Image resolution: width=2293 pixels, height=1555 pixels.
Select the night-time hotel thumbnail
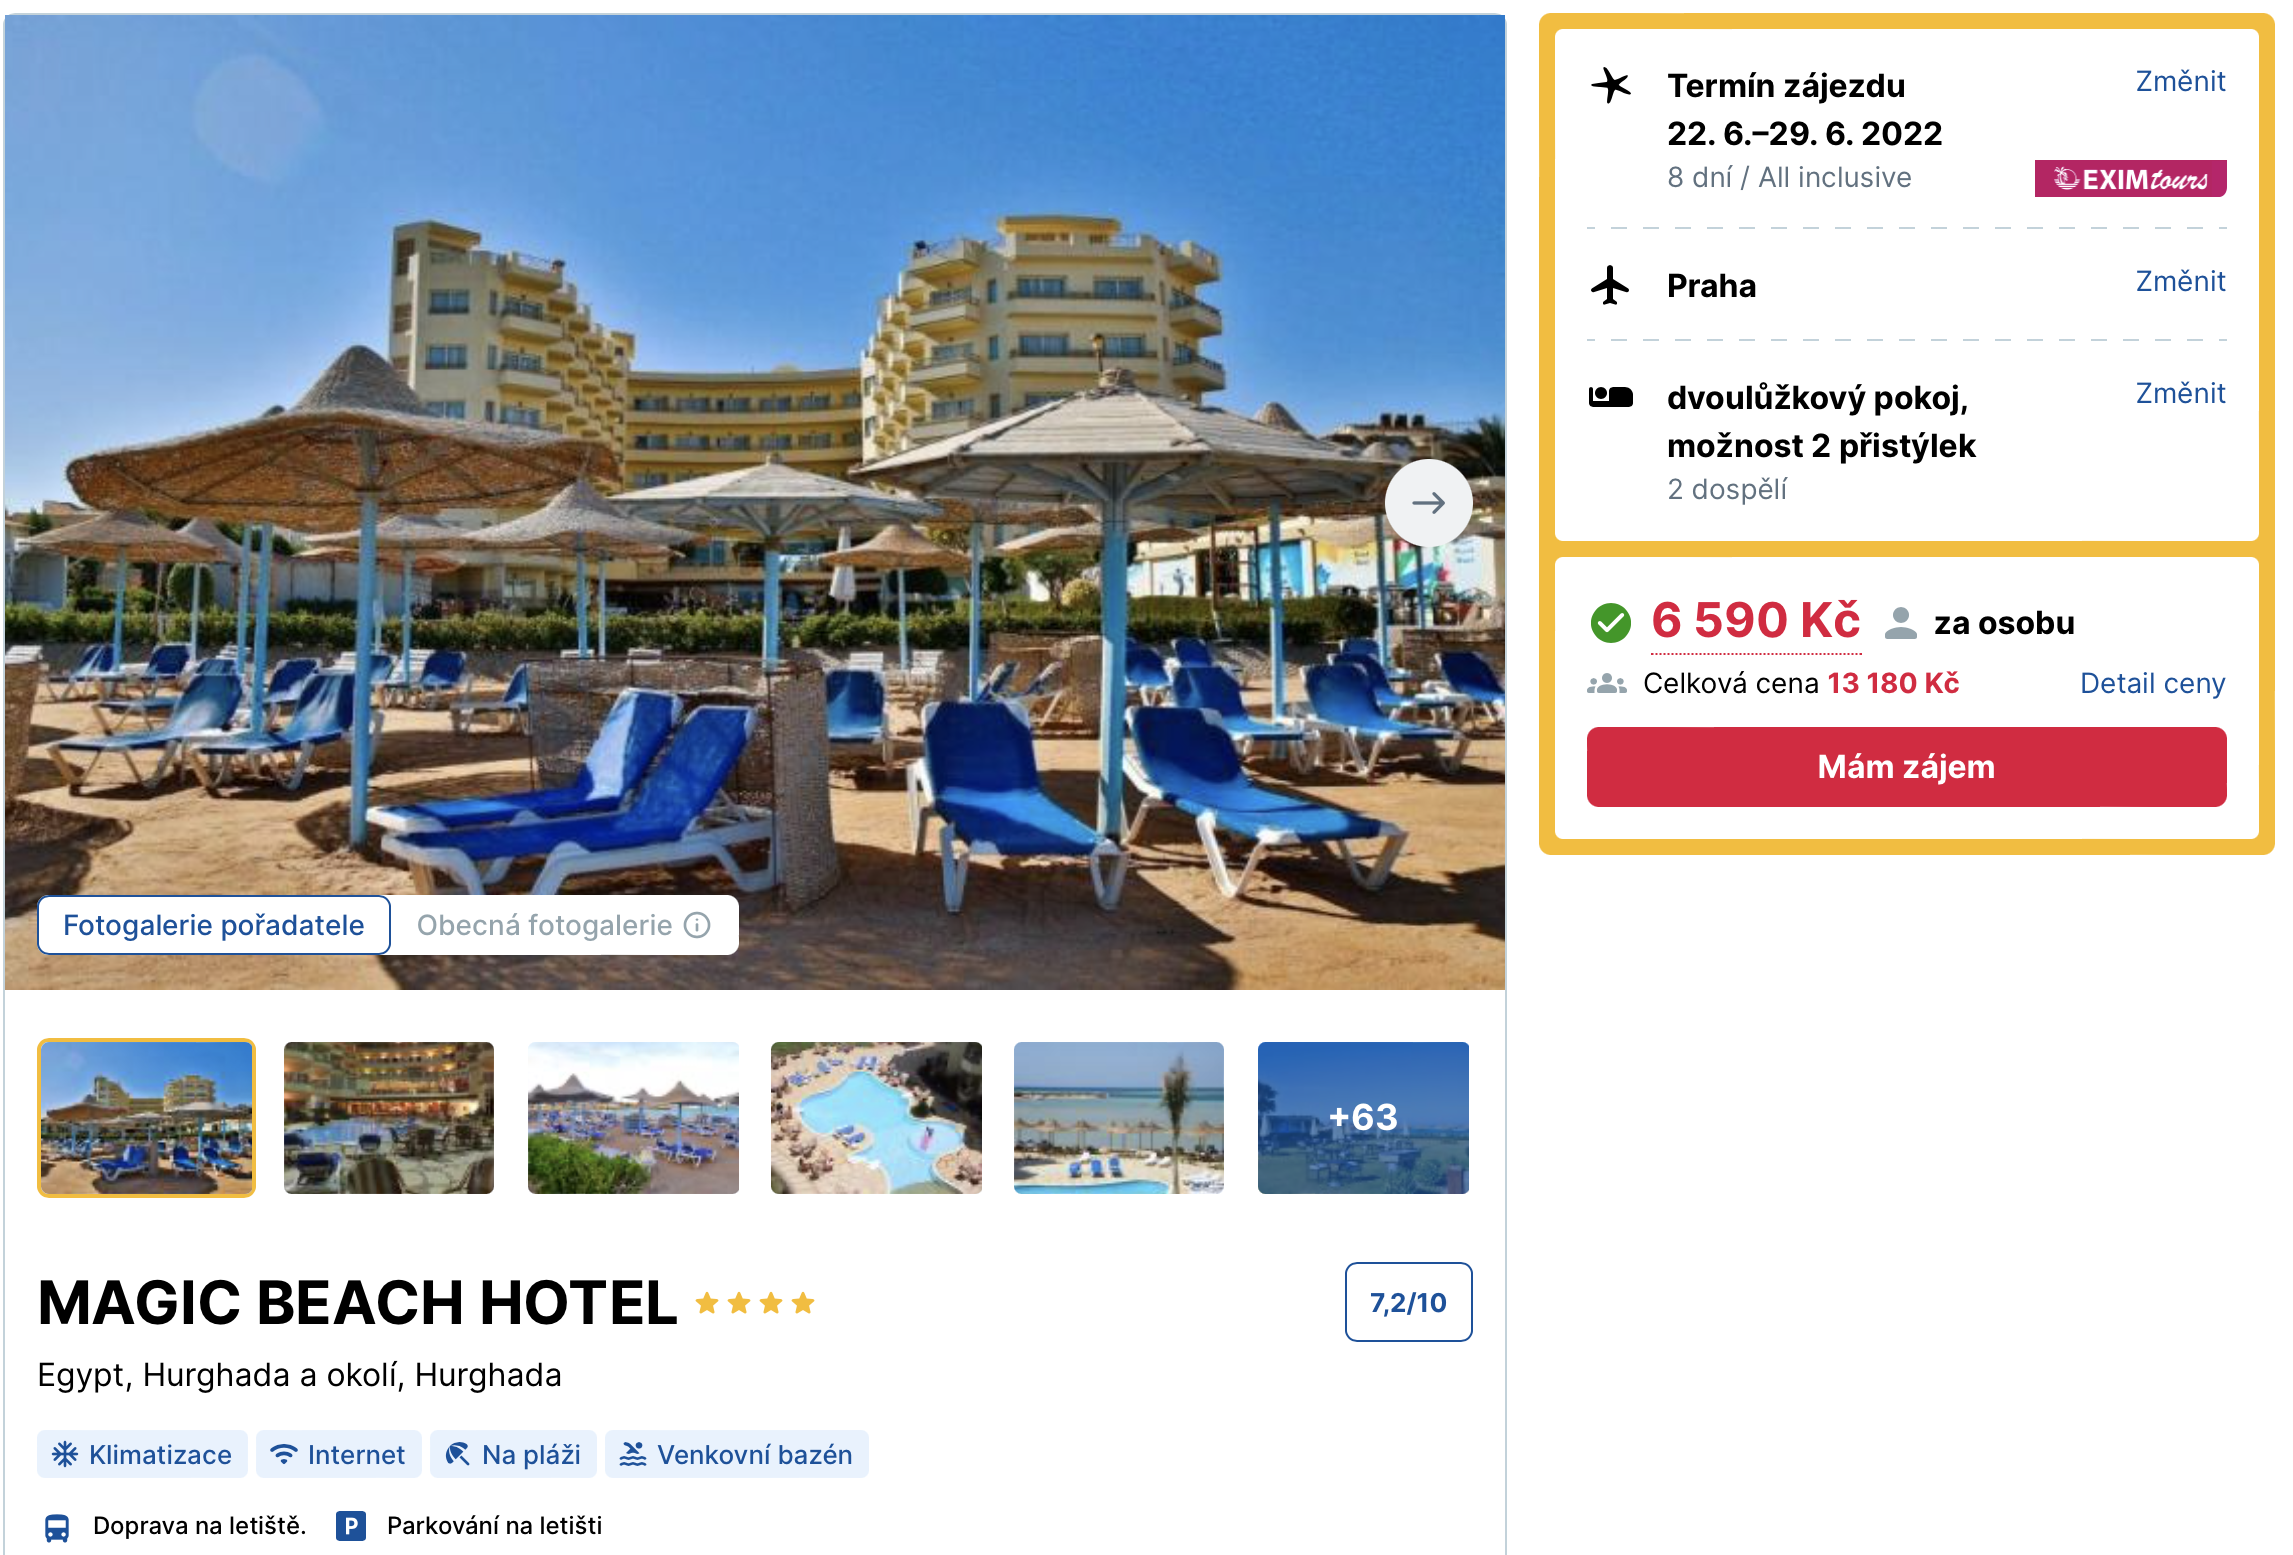389,1117
